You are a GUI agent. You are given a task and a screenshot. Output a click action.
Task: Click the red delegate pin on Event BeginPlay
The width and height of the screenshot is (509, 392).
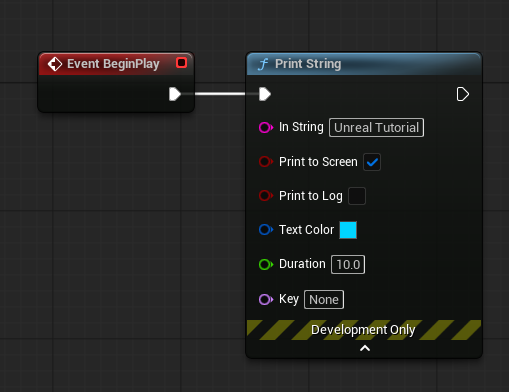click(182, 63)
